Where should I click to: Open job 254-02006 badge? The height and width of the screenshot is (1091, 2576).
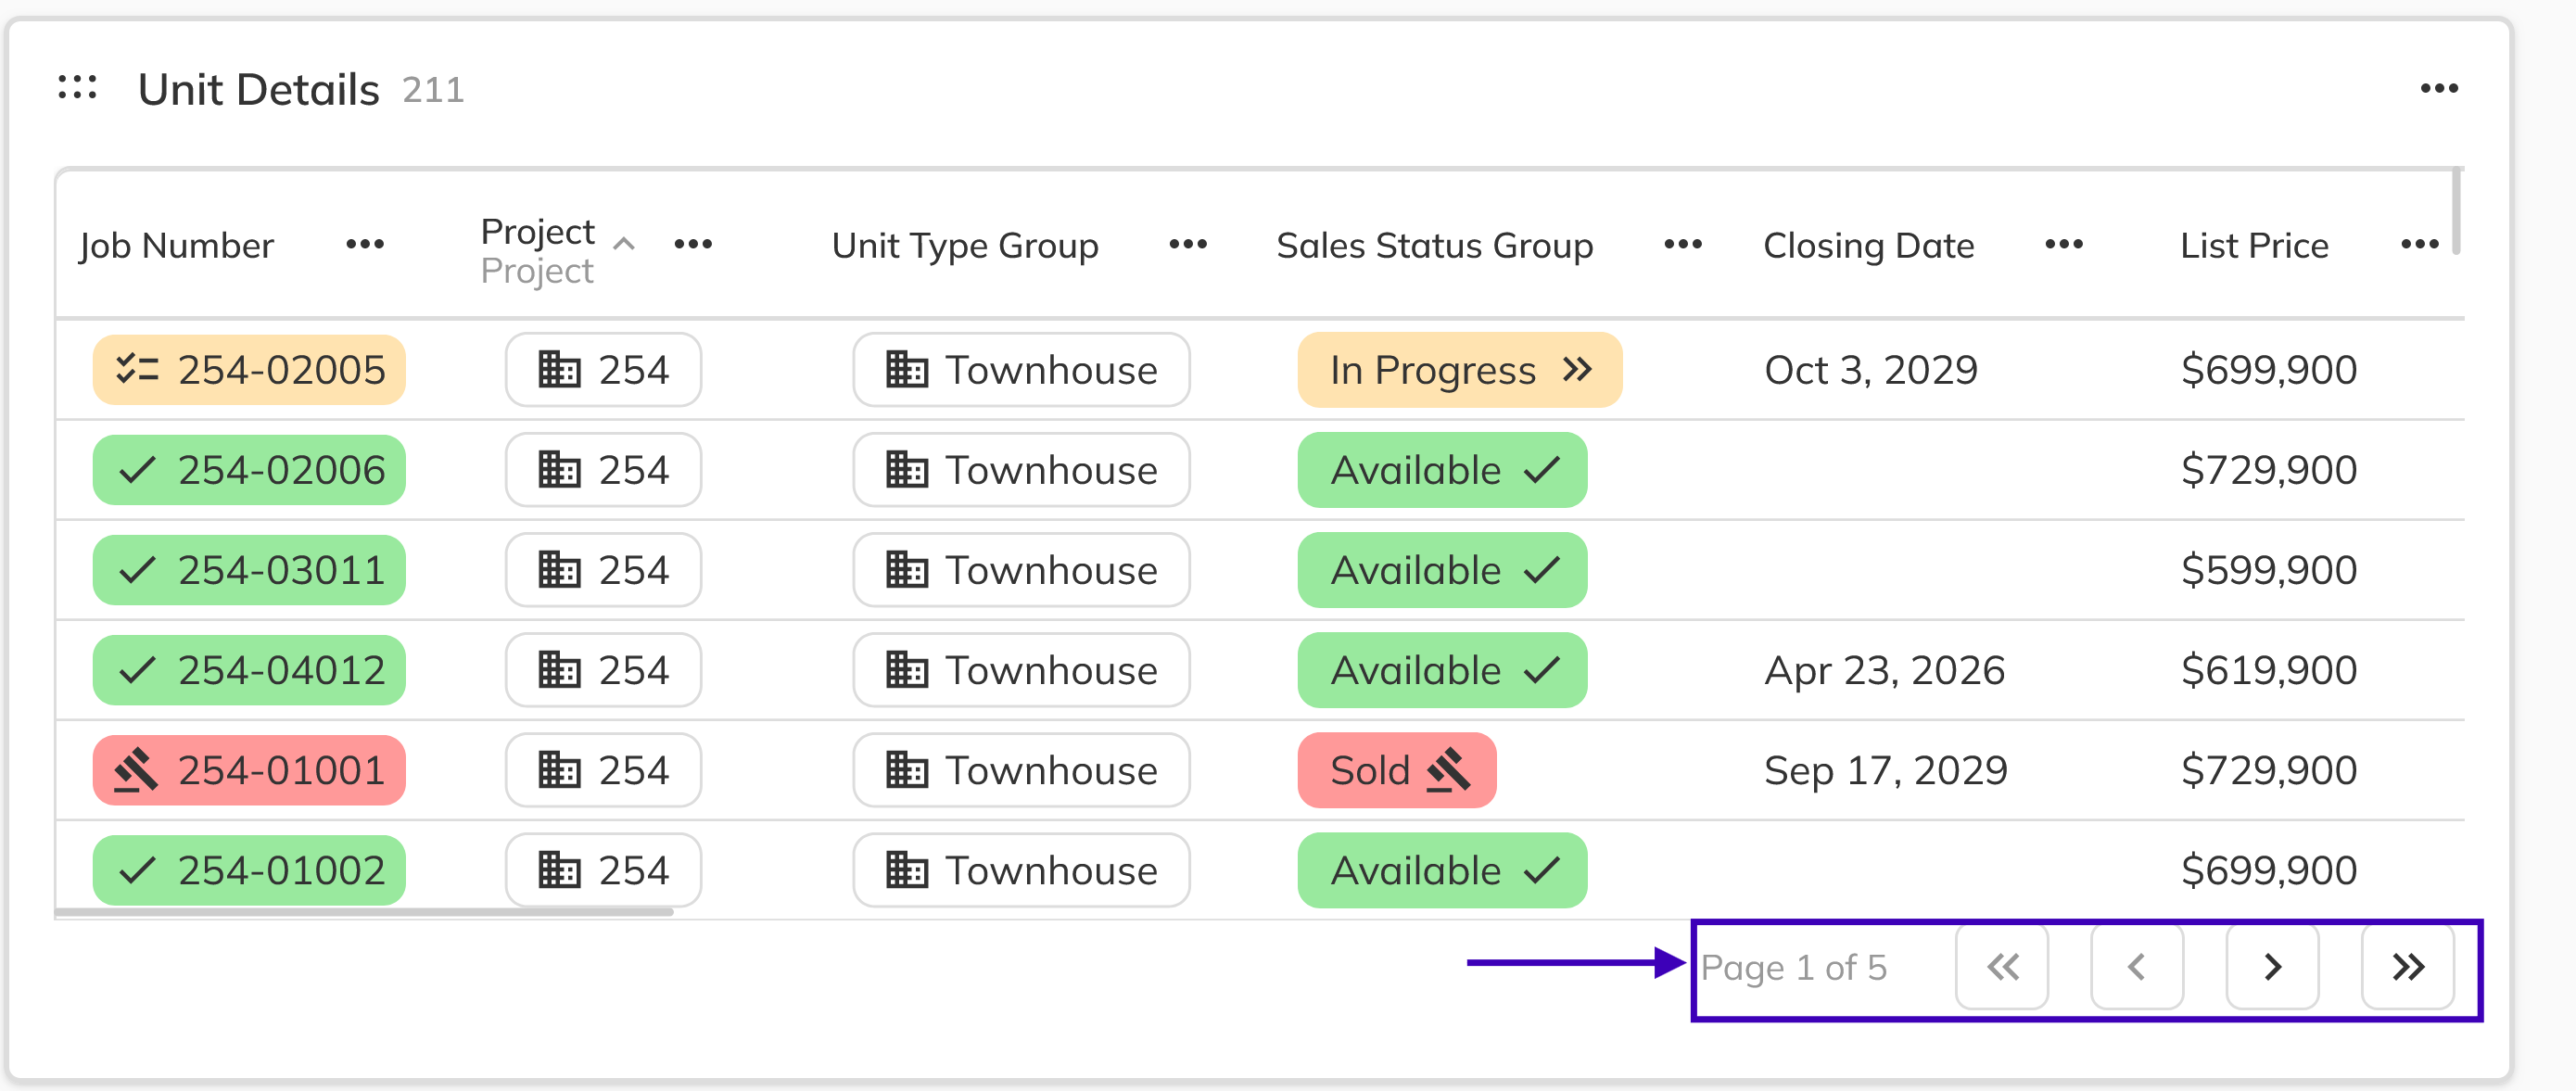[249, 470]
